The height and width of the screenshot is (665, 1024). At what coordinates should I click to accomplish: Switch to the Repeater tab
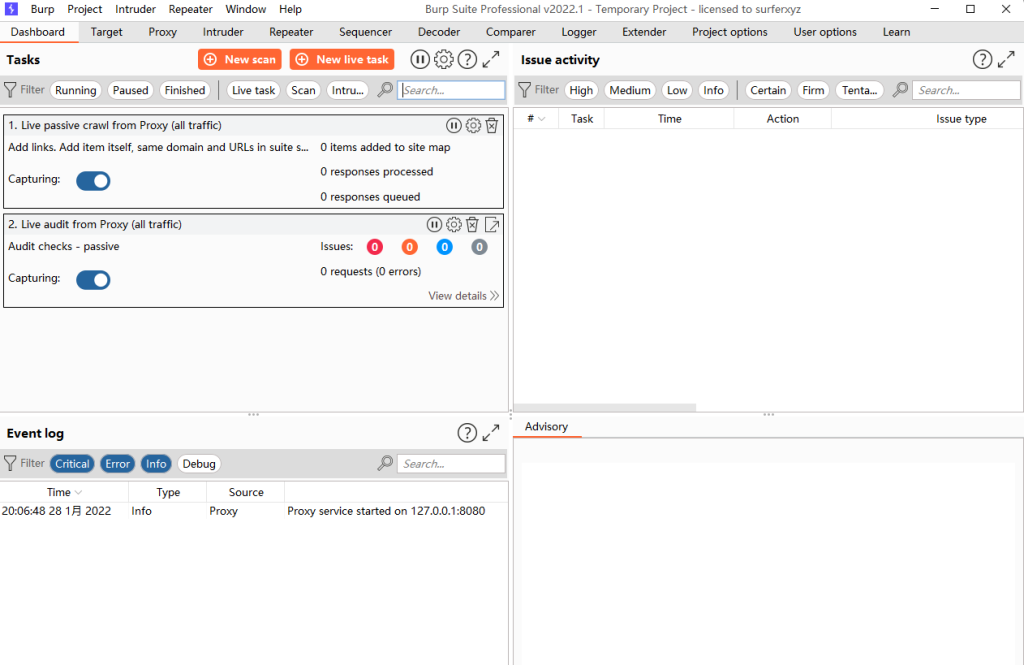291,32
